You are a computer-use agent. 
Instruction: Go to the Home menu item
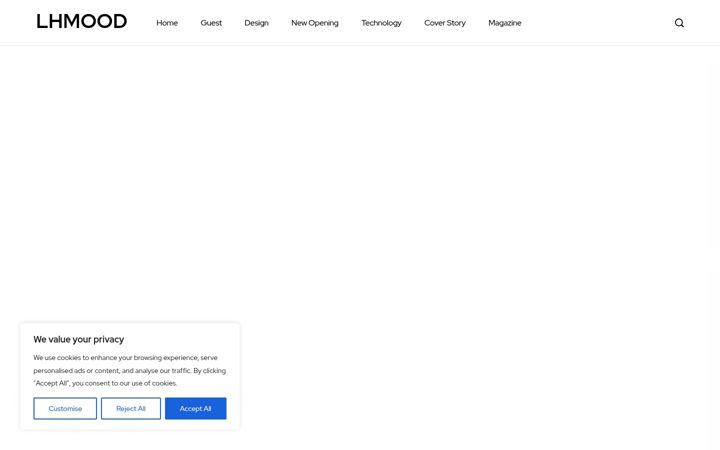pos(167,23)
